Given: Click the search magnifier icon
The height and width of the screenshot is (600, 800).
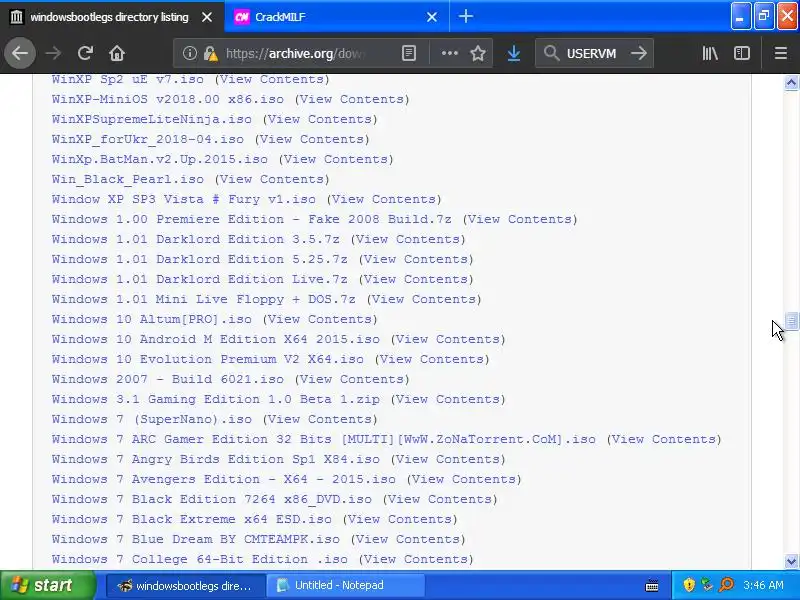Looking at the screenshot, I should click(x=551, y=53).
